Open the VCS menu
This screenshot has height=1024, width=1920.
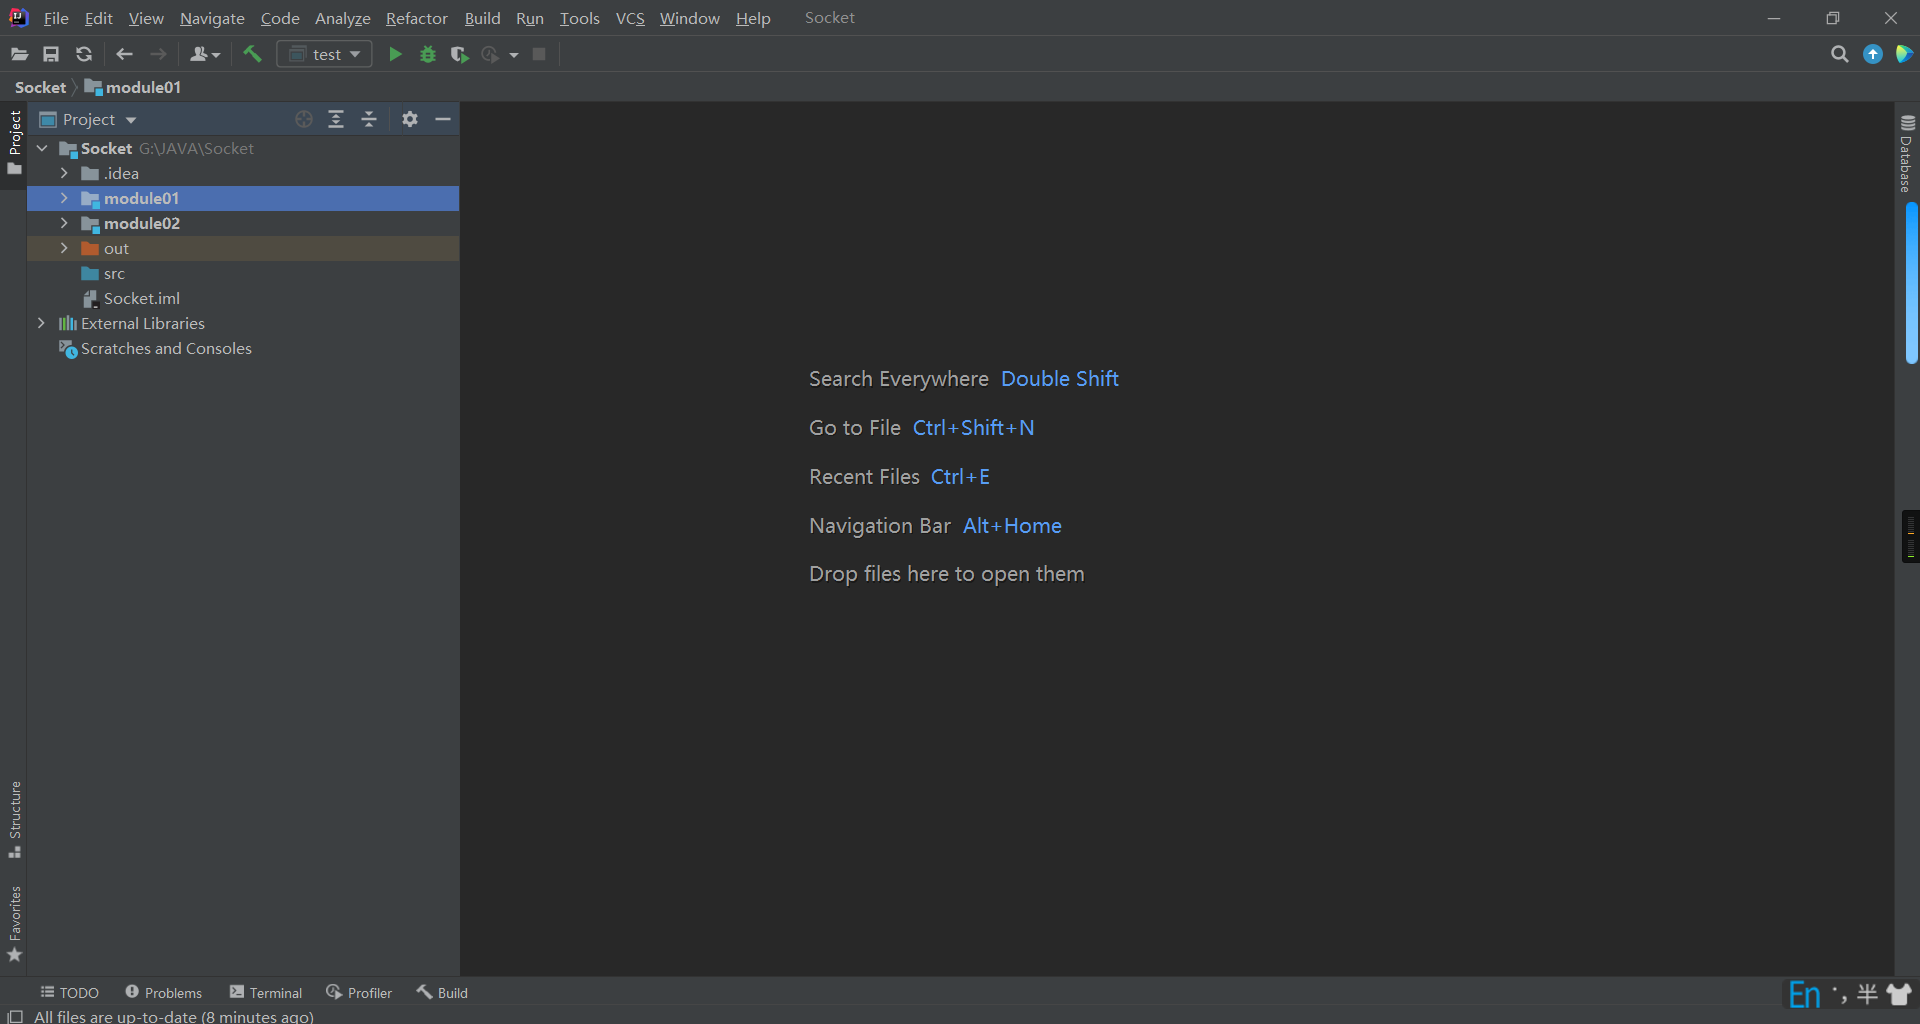point(630,18)
